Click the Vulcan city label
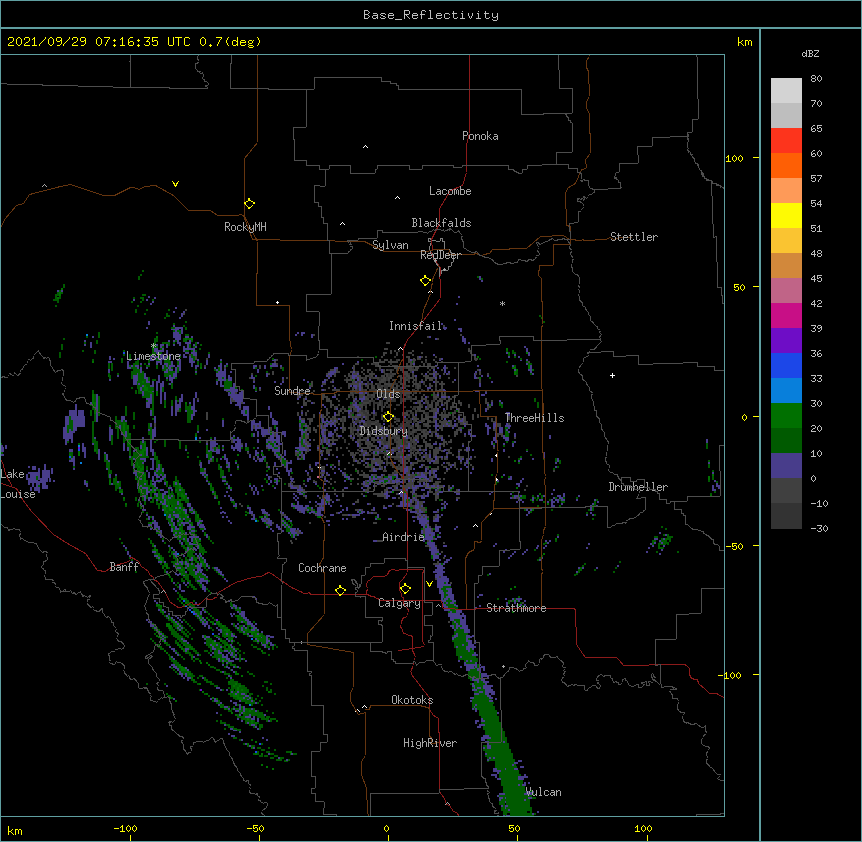Image resolution: width=862 pixels, height=842 pixels. [543, 792]
